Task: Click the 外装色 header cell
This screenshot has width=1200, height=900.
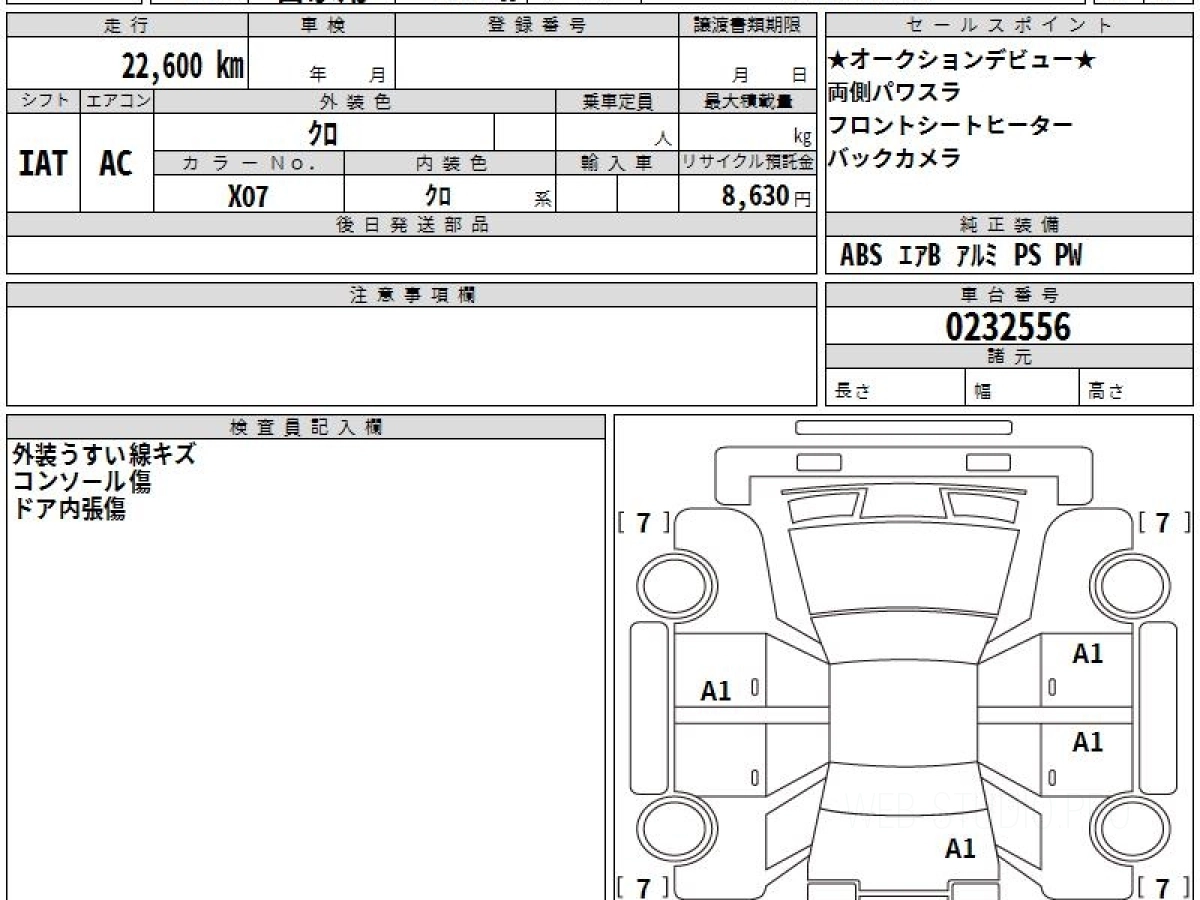Action: point(355,101)
